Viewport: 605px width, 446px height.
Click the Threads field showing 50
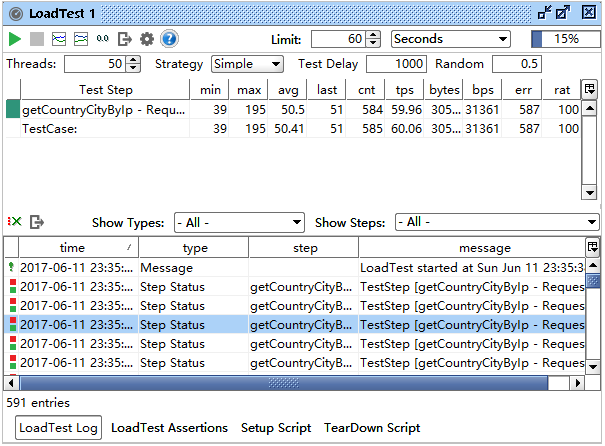(95, 64)
